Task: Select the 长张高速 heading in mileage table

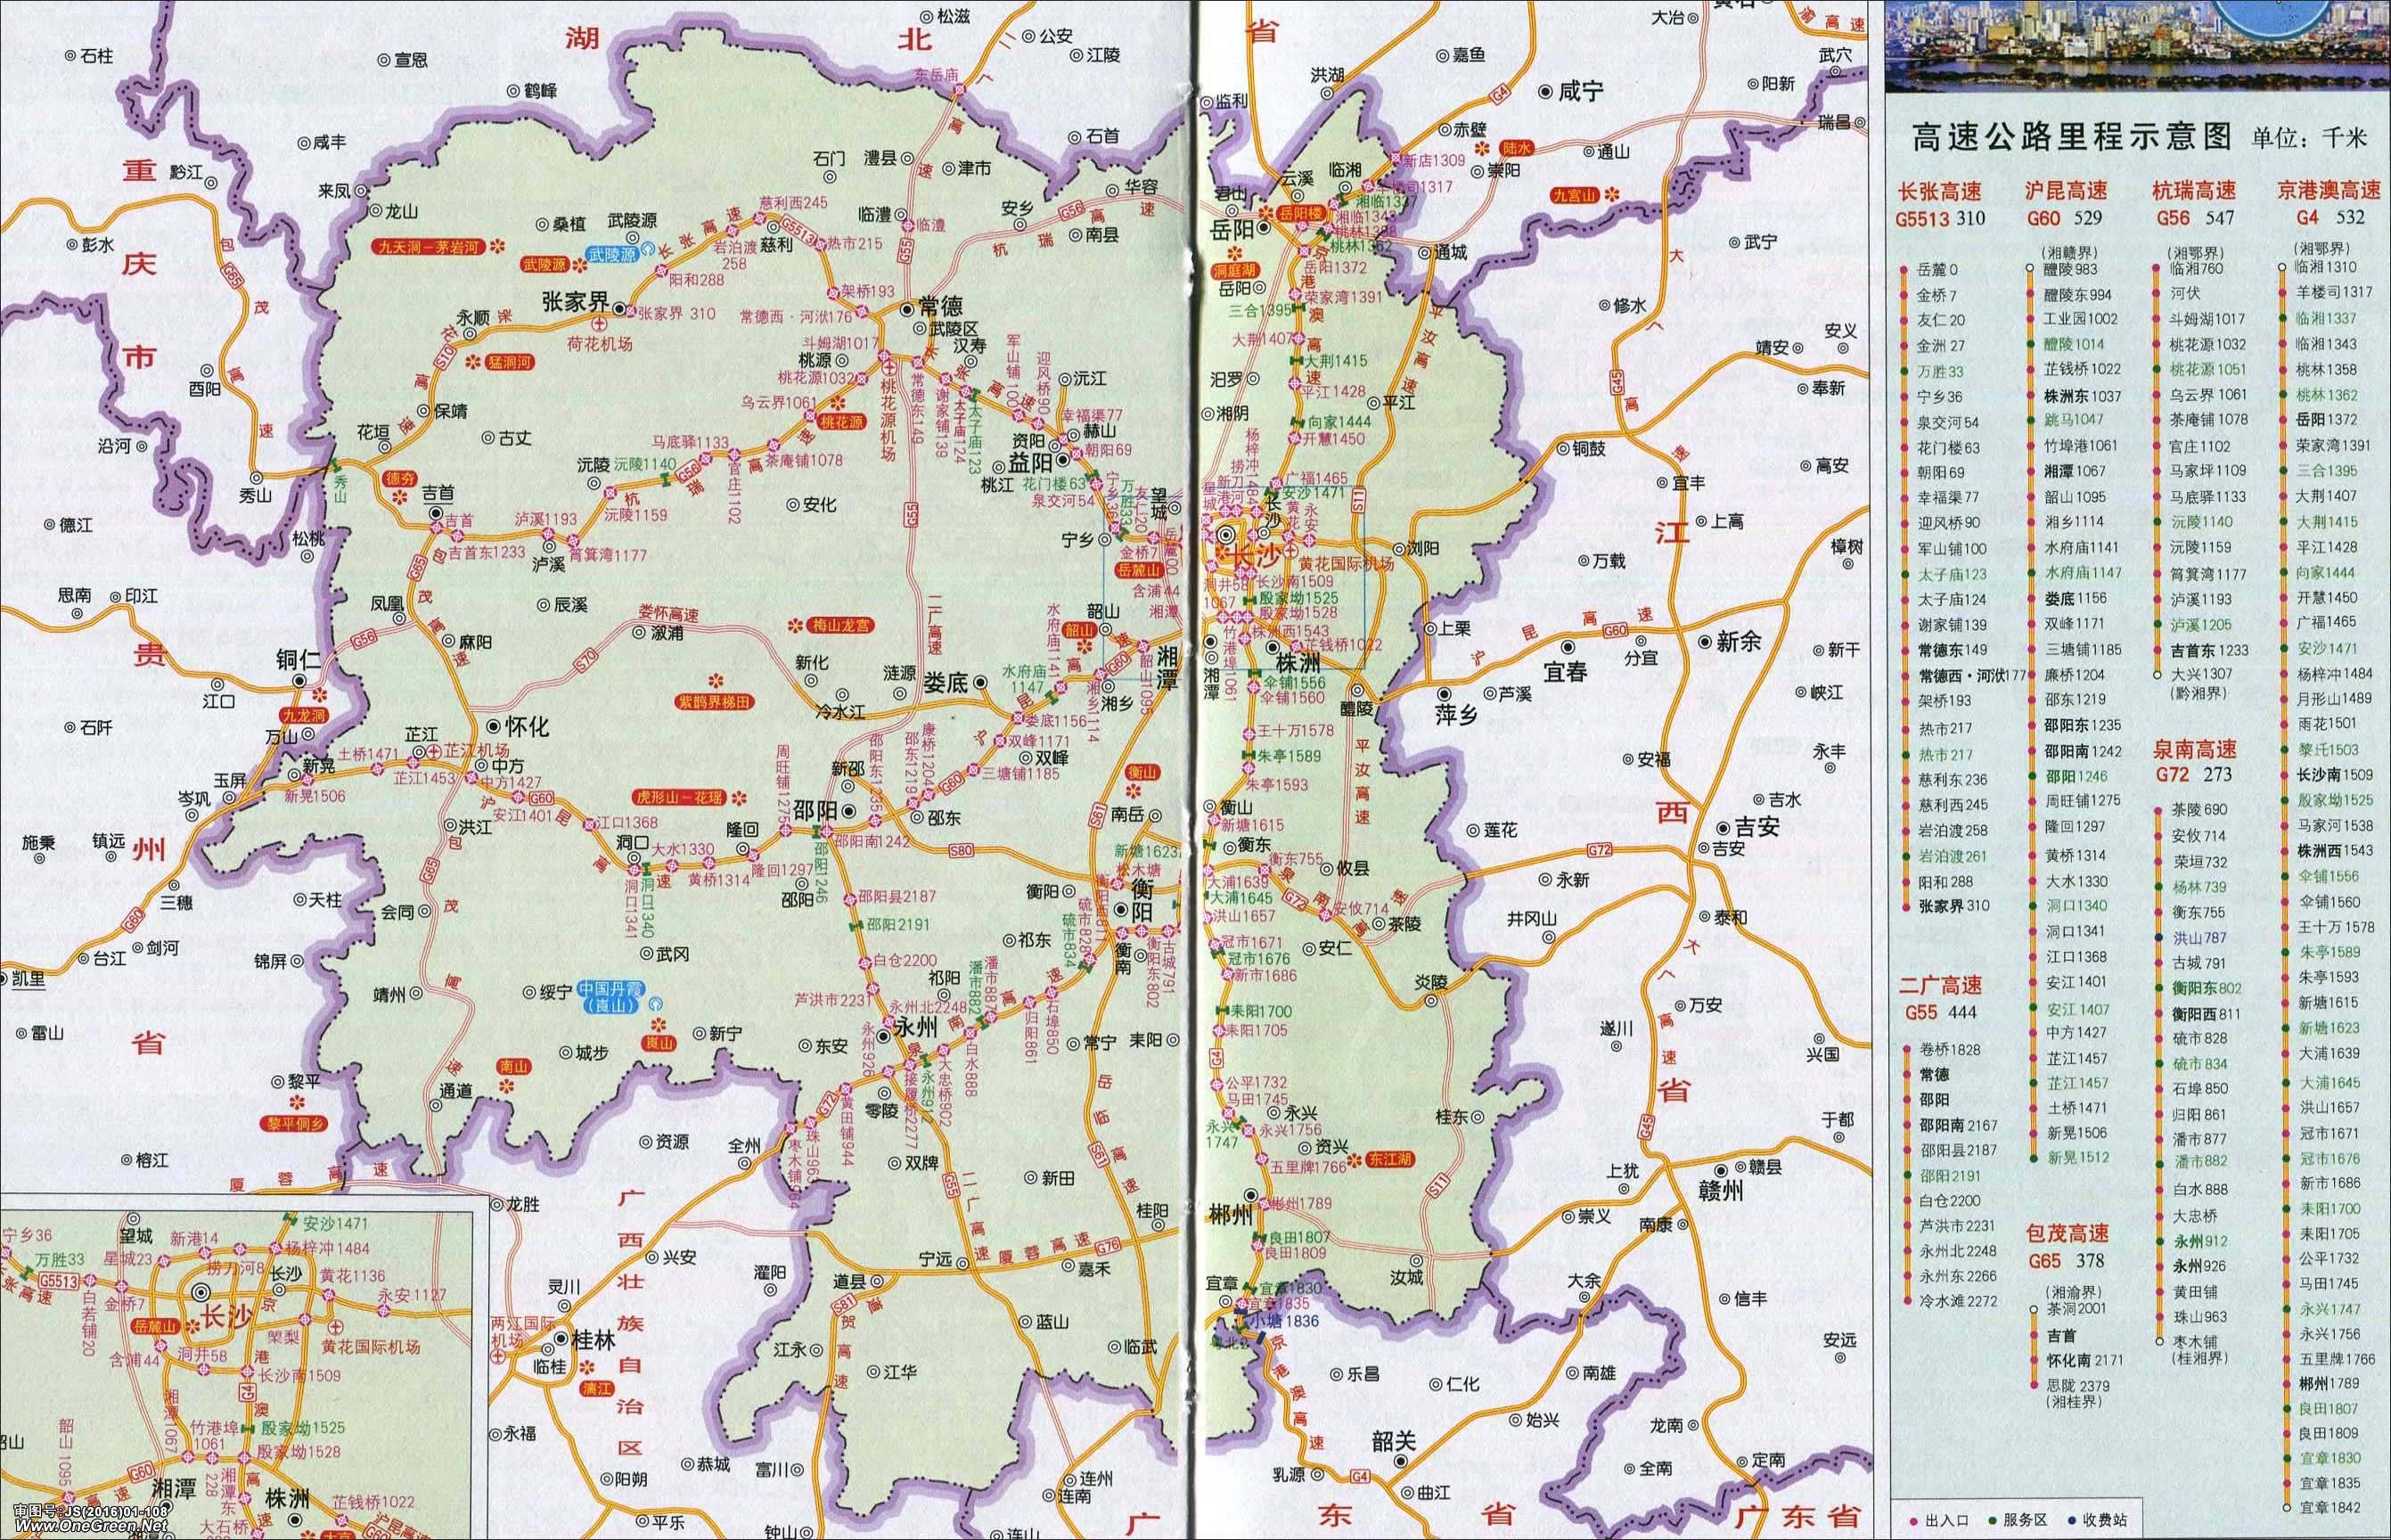Action: point(1940,190)
